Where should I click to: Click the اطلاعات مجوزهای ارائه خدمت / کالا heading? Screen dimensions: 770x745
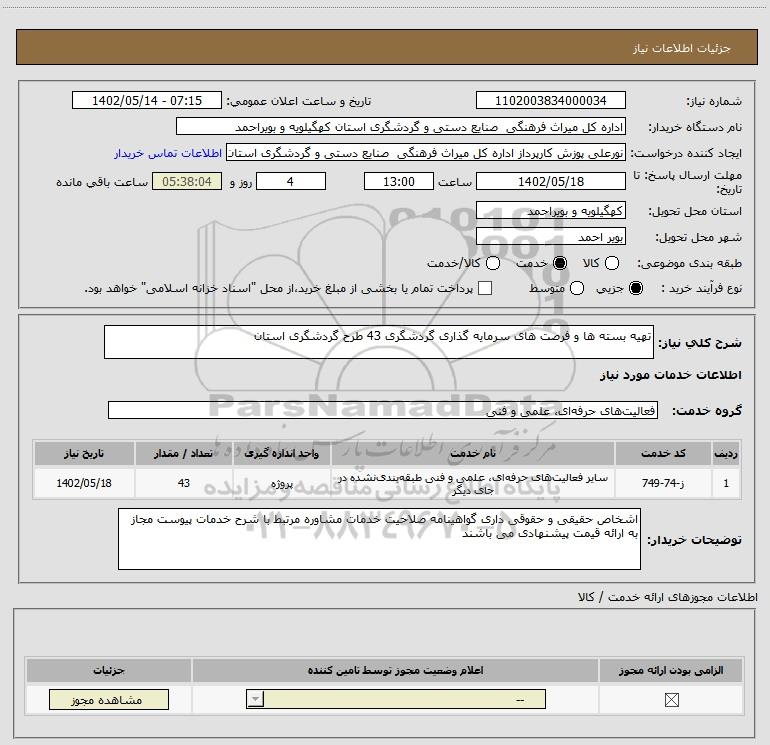pos(668,597)
